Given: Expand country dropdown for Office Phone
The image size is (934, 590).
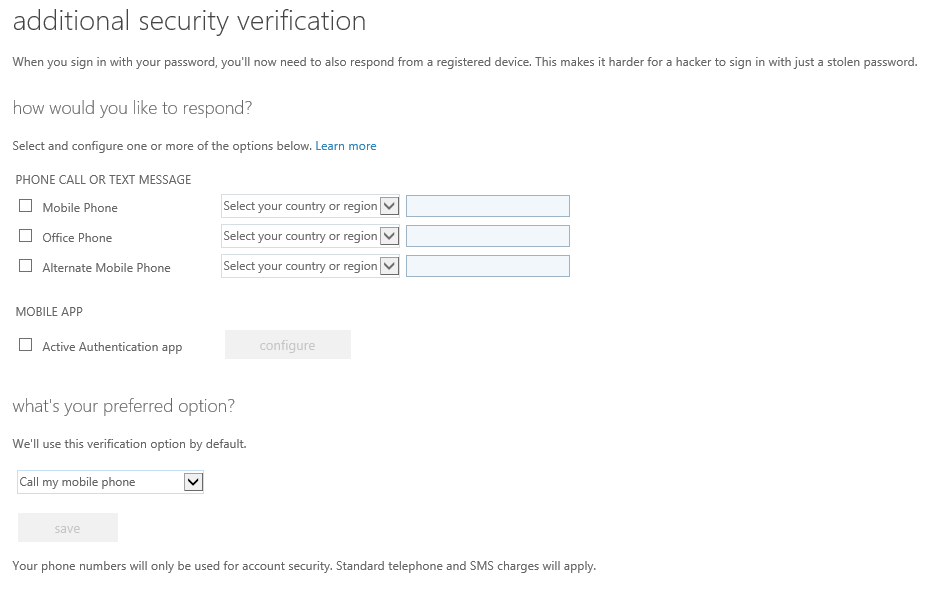Looking at the screenshot, I should [x=310, y=237].
